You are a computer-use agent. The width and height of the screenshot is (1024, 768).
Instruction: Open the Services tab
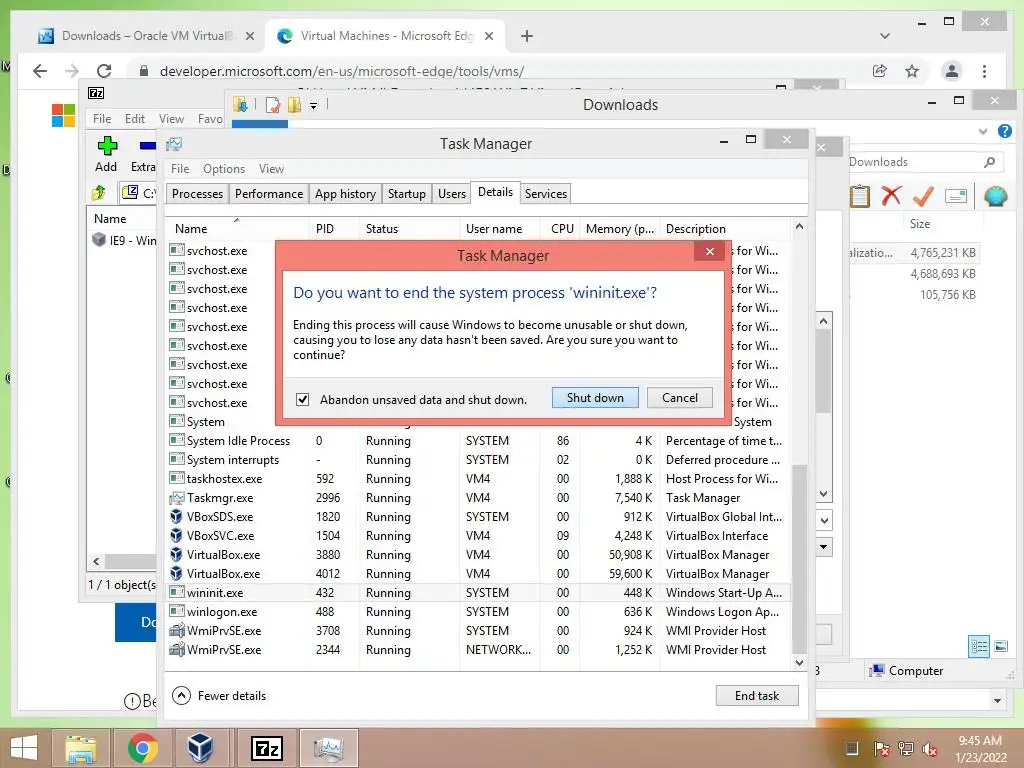pos(545,194)
